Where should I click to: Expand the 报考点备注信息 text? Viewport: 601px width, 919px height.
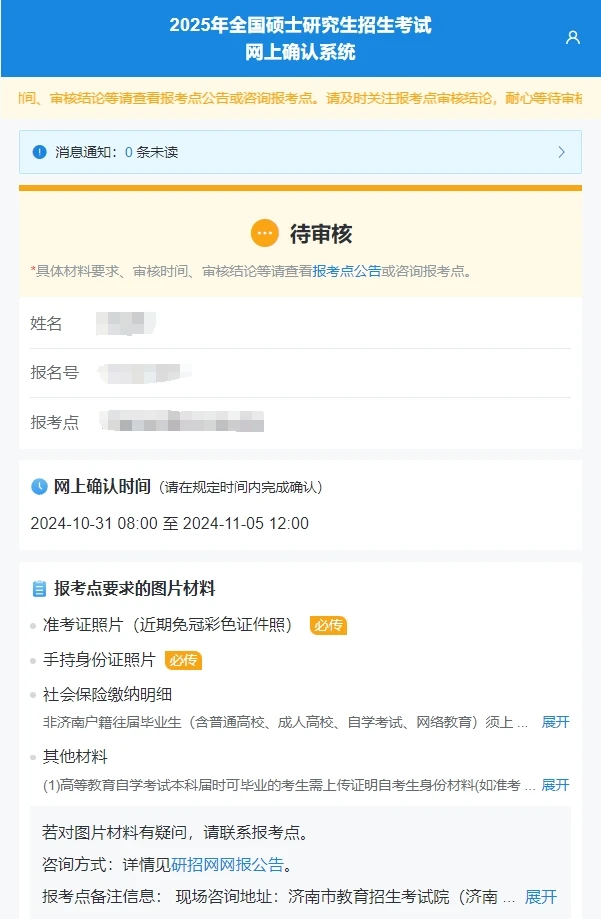pyautogui.click(x=541, y=897)
